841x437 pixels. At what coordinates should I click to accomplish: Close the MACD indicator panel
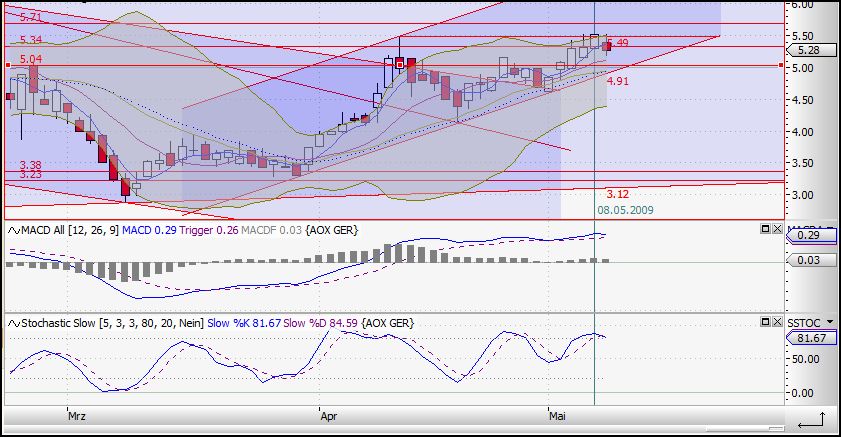[777, 229]
